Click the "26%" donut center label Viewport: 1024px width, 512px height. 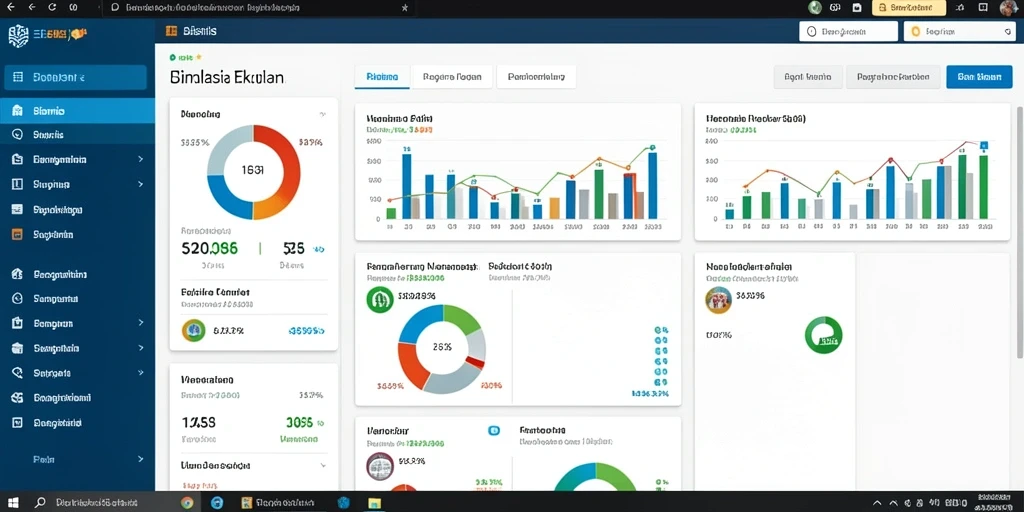tap(442, 347)
